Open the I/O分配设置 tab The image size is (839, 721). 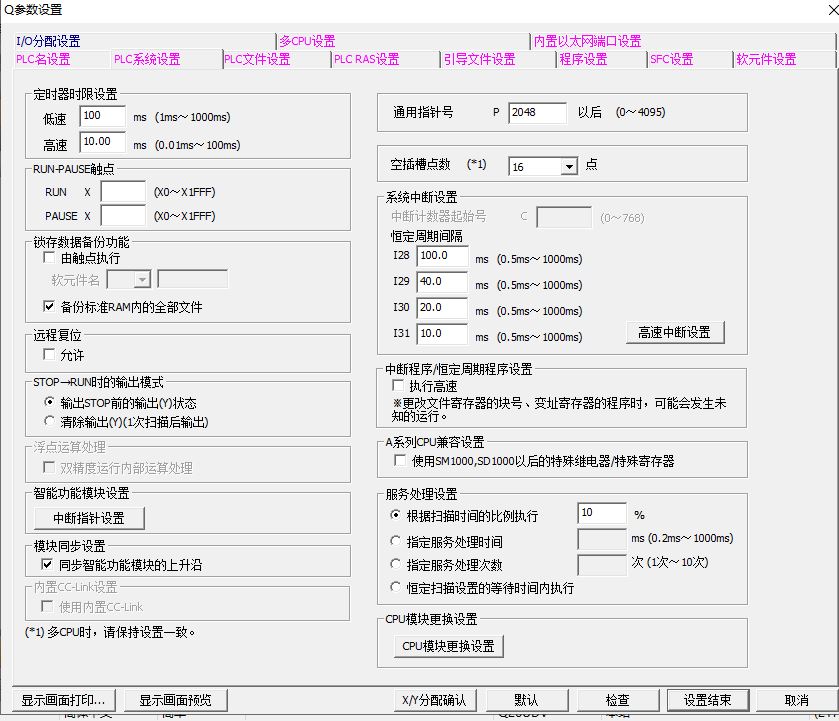pyautogui.click(x=48, y=41)
